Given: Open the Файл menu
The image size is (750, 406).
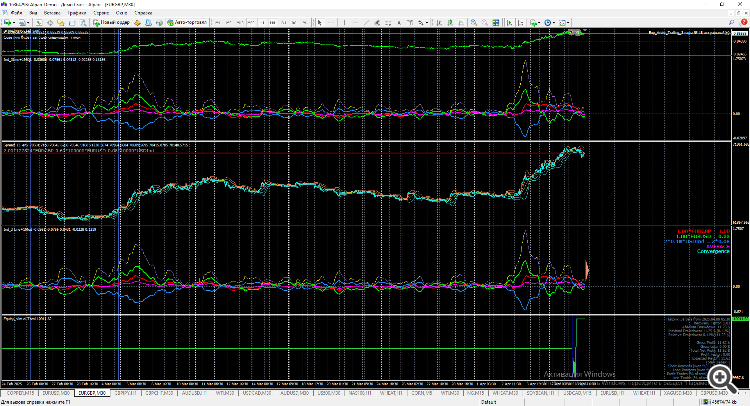Looking at the screenshot, I should [16, 13].
